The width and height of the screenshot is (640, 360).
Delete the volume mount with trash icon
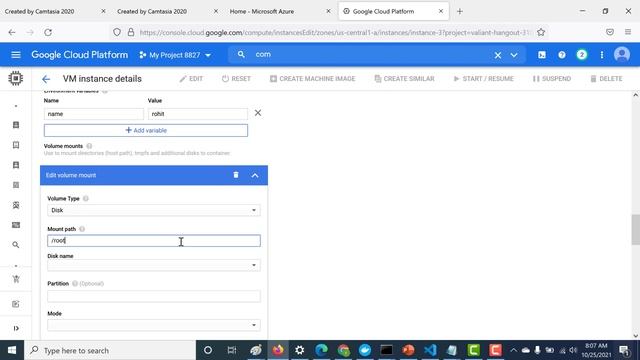pos(236,175)
